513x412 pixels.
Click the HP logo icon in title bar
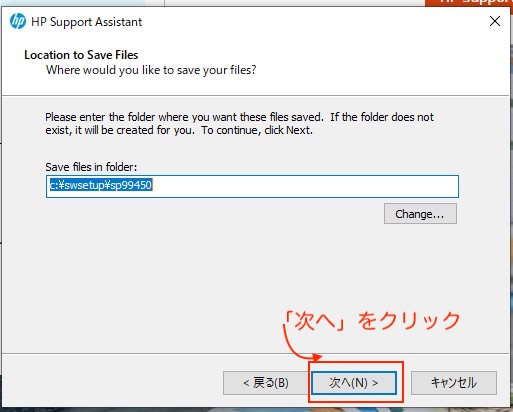coord(18,22)
